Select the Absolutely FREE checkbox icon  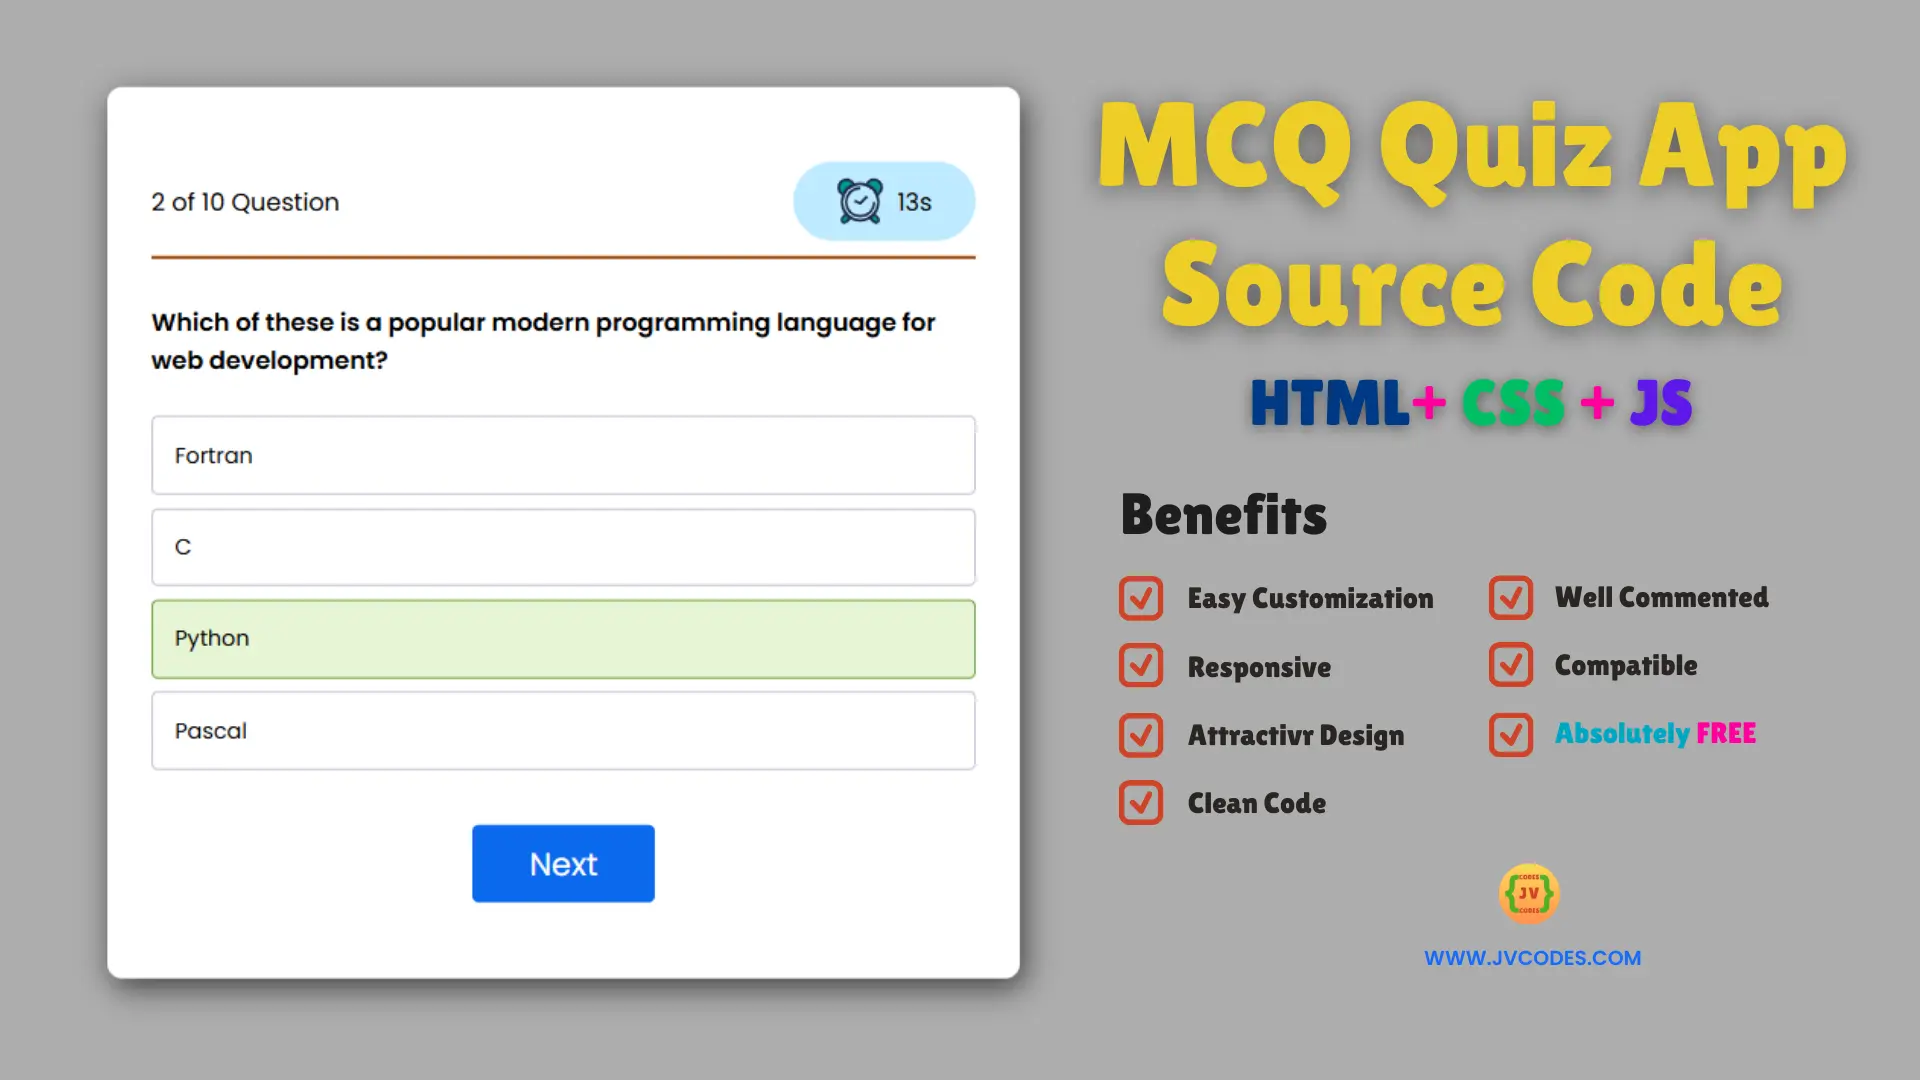pos(1509,733)
